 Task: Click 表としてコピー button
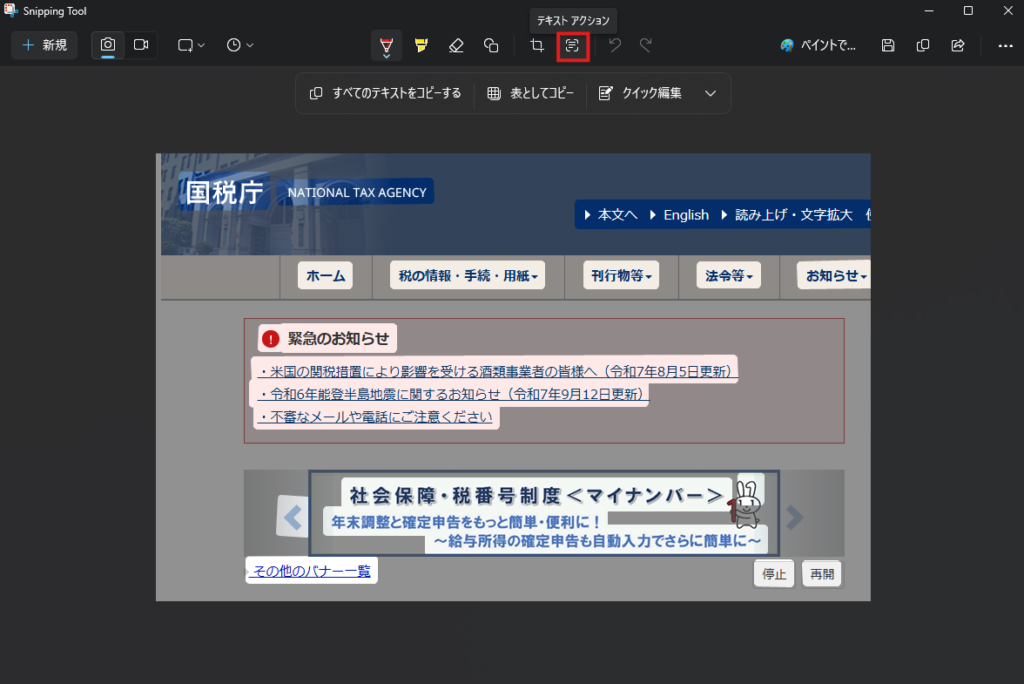(531, 93)
